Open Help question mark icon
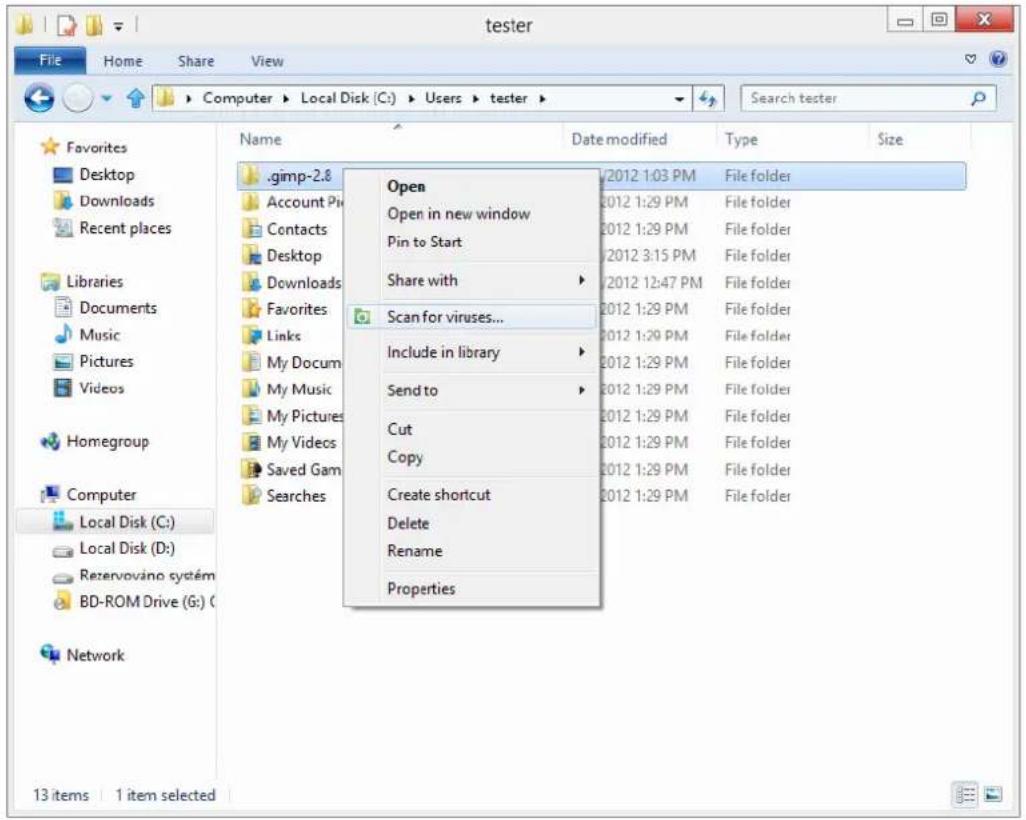This screenshot has height=820, width=1026. point(998,60)
